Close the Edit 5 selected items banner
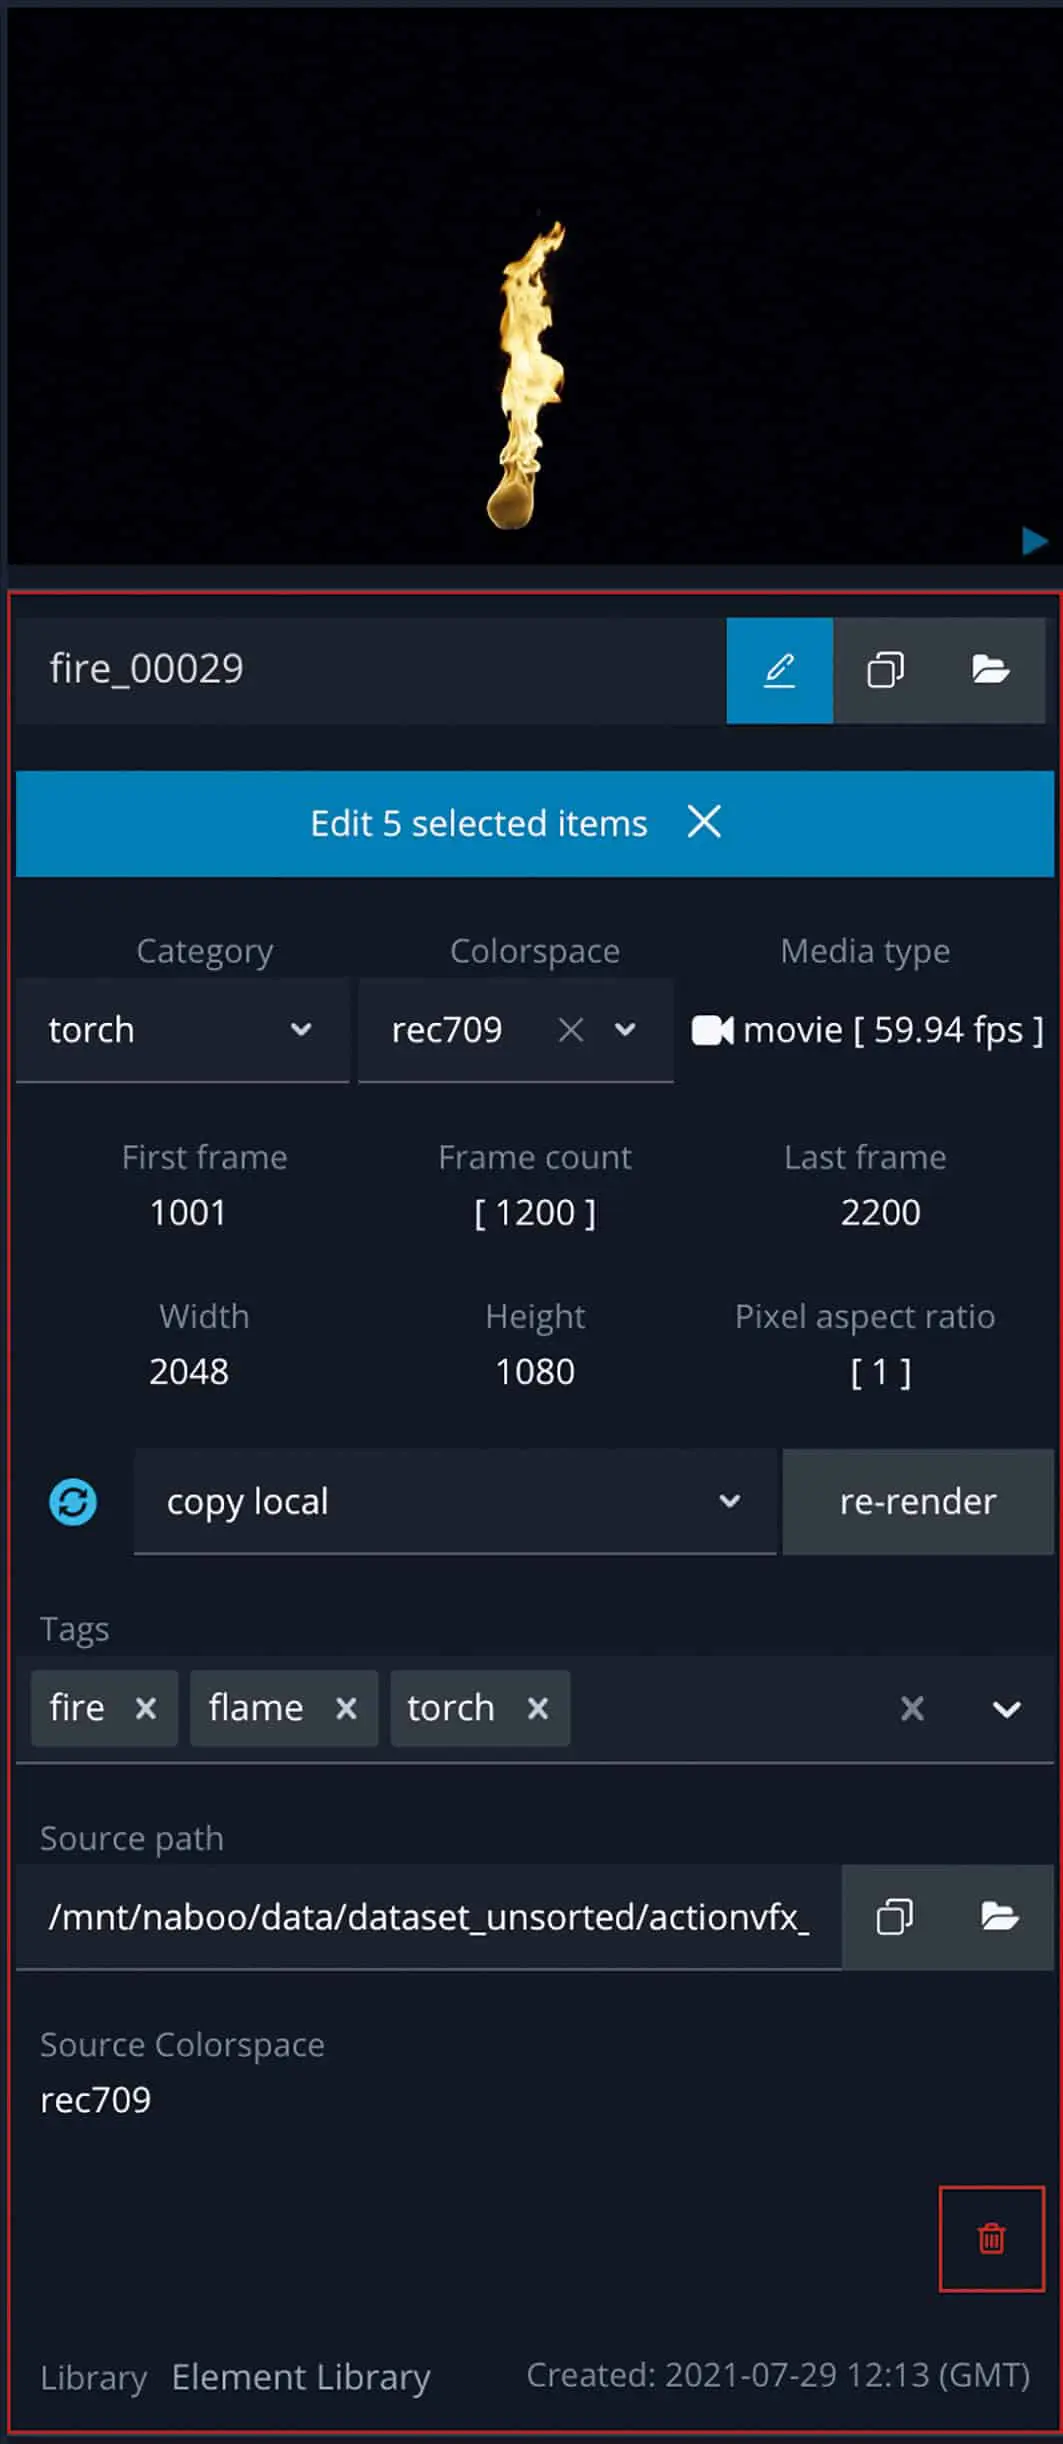The height and width of the screenshot is (2444, 1063). click(x=704, y=822)
